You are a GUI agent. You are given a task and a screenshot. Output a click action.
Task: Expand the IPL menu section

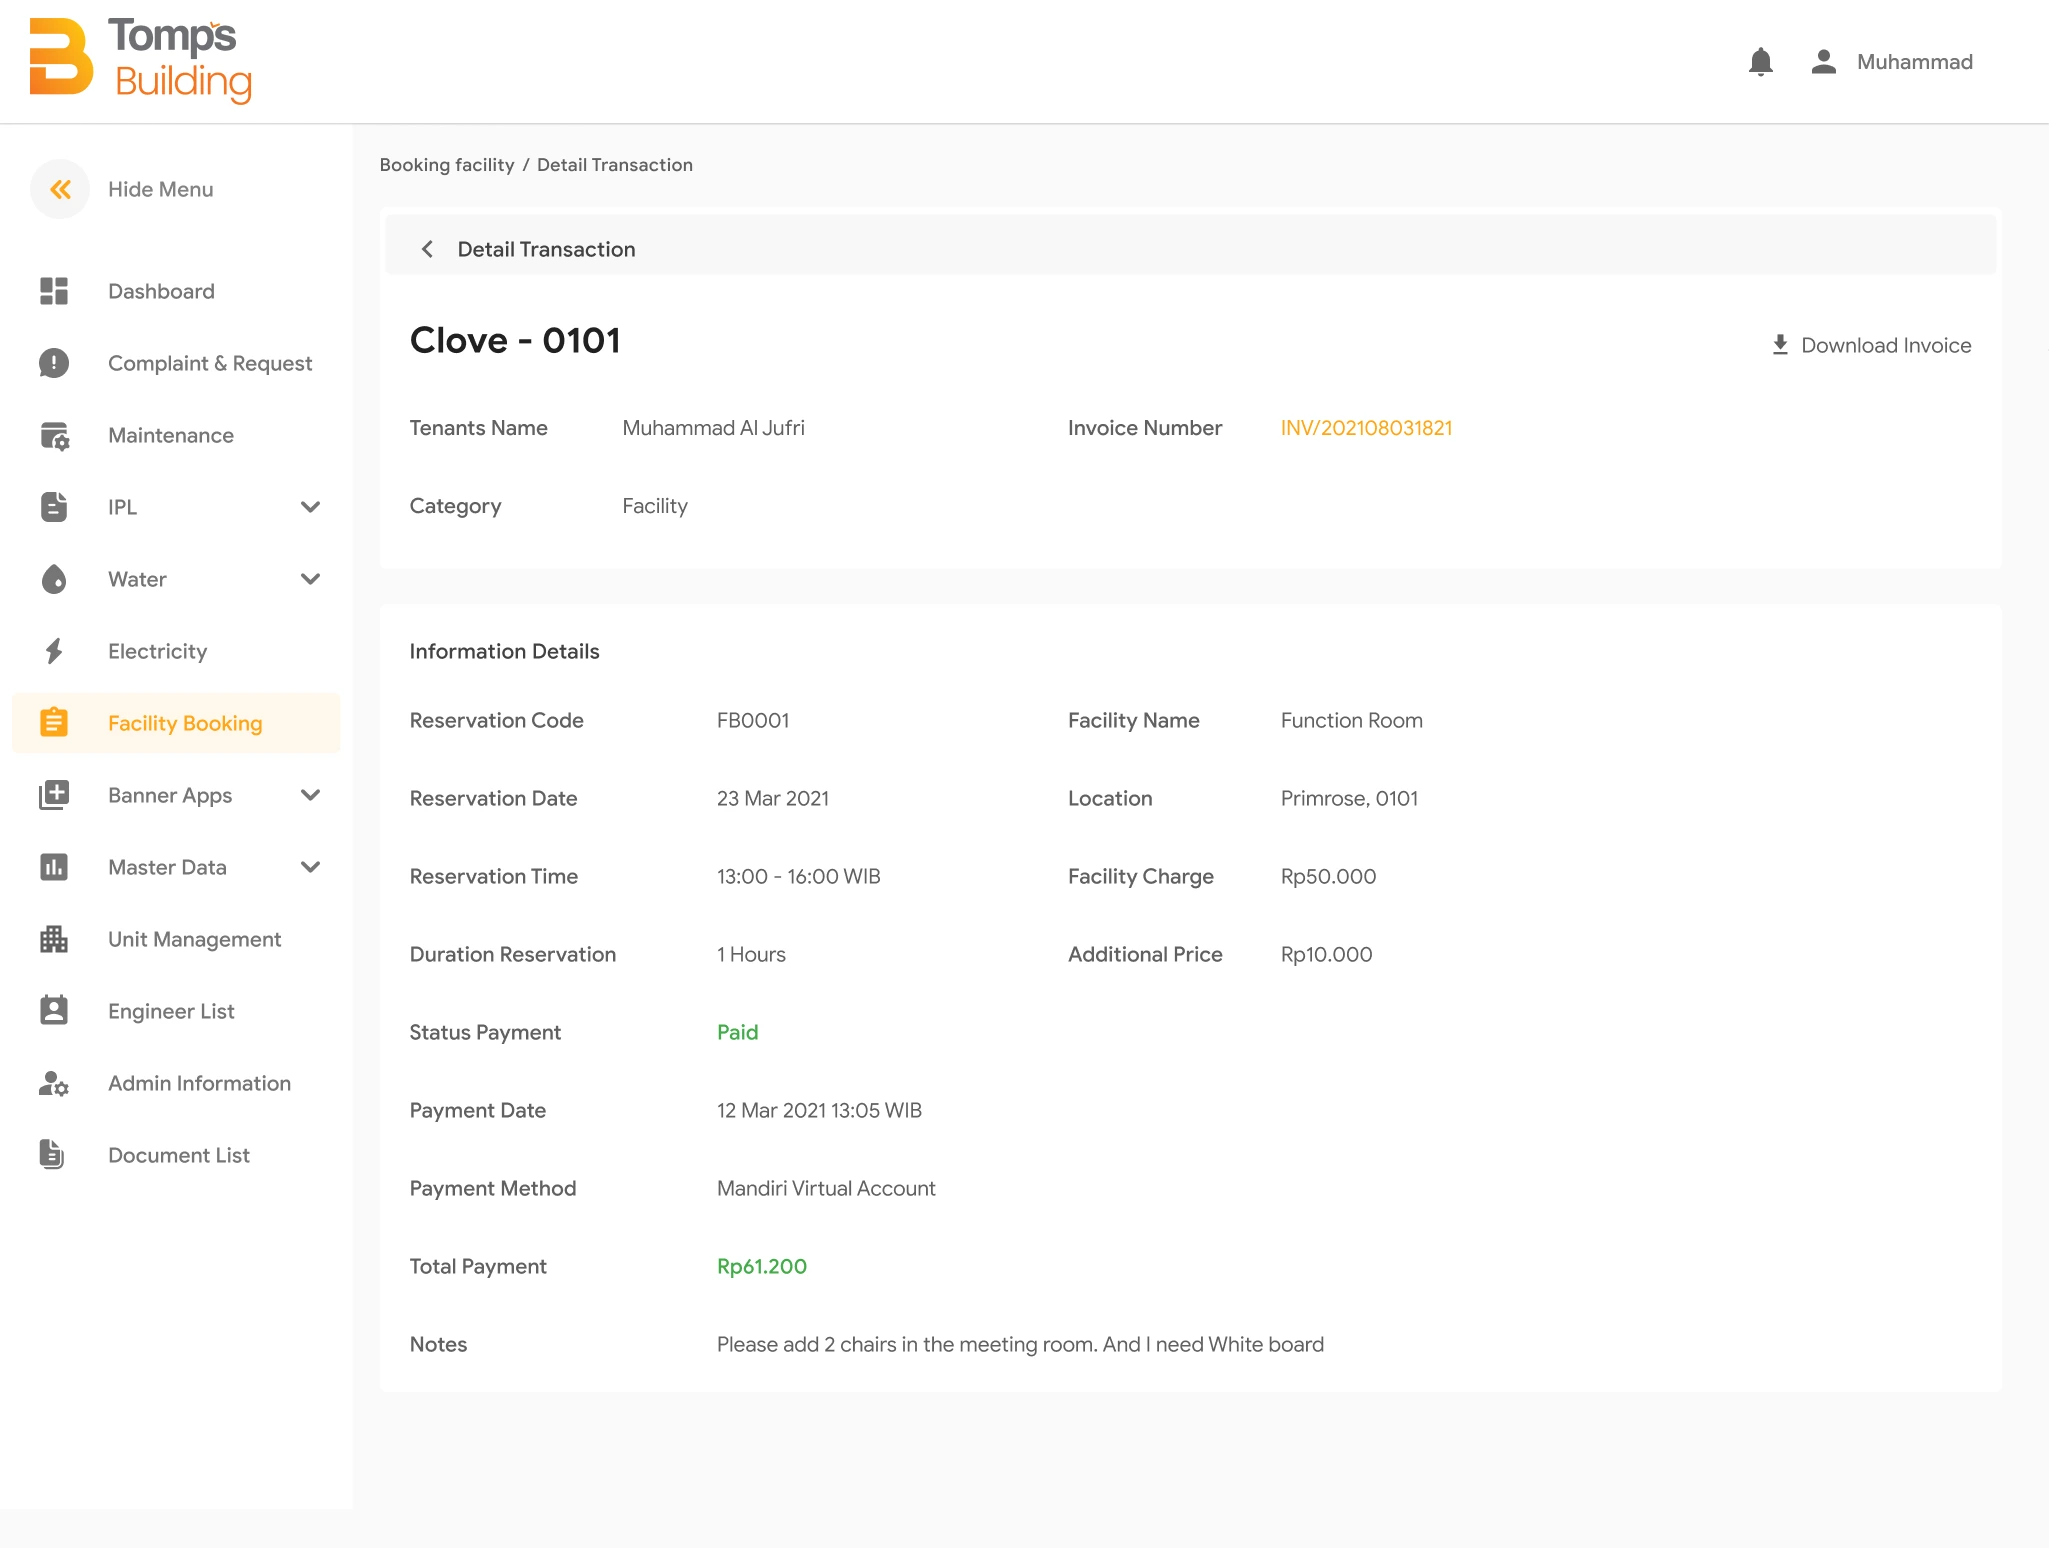point(311,507)
